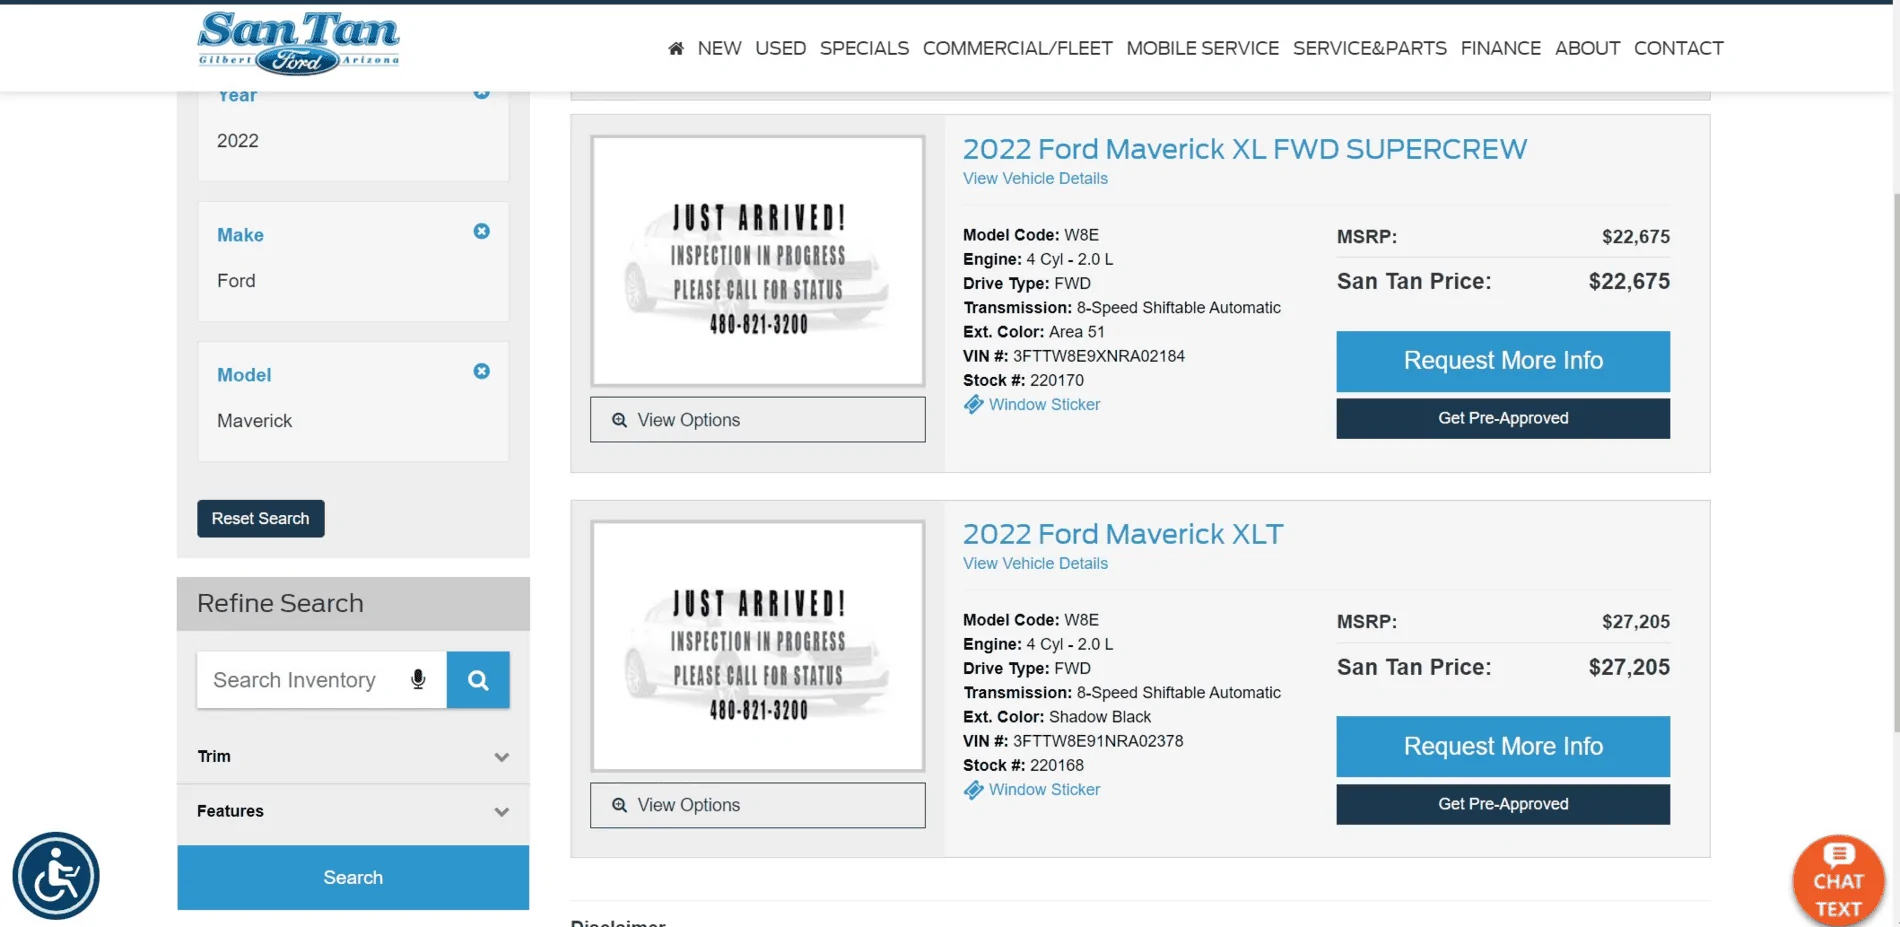1900x927 pixels.
Task: Click Window Sticker tag icon for Maverick XLT
Action: 973,790
